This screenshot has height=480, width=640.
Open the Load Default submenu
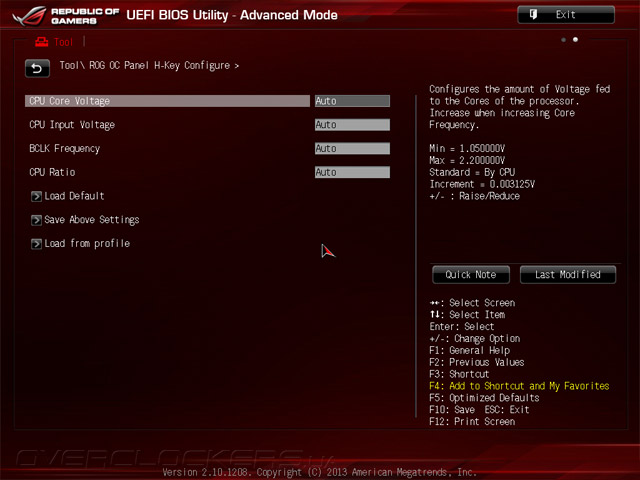[74, 196]
